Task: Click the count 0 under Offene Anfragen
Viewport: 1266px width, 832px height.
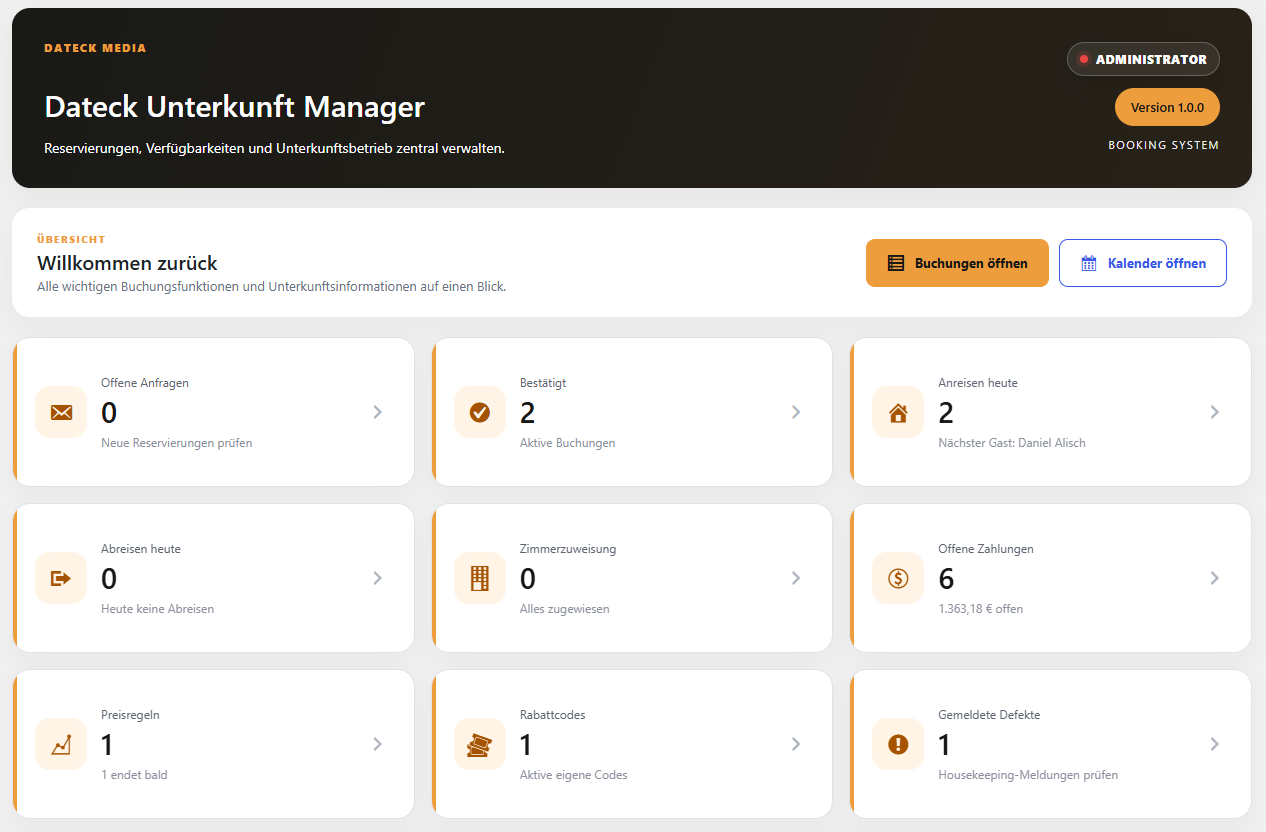Action: (109, 413)
